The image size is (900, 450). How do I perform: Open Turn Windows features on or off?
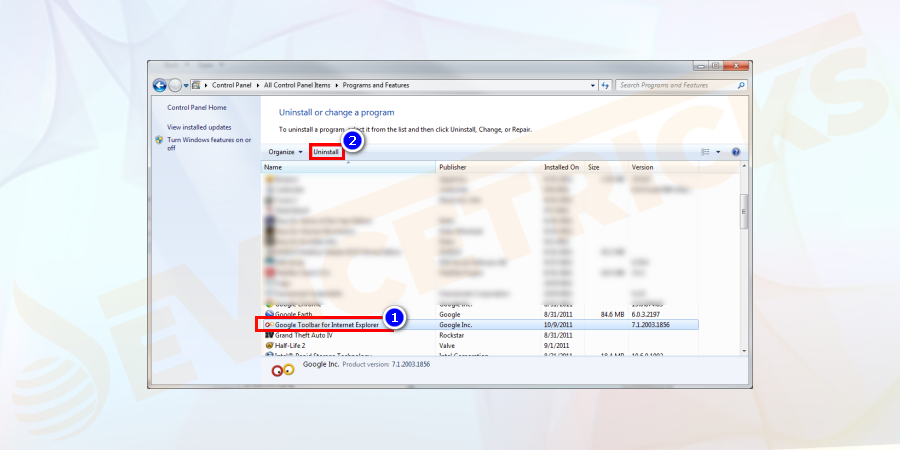(209, 143)
